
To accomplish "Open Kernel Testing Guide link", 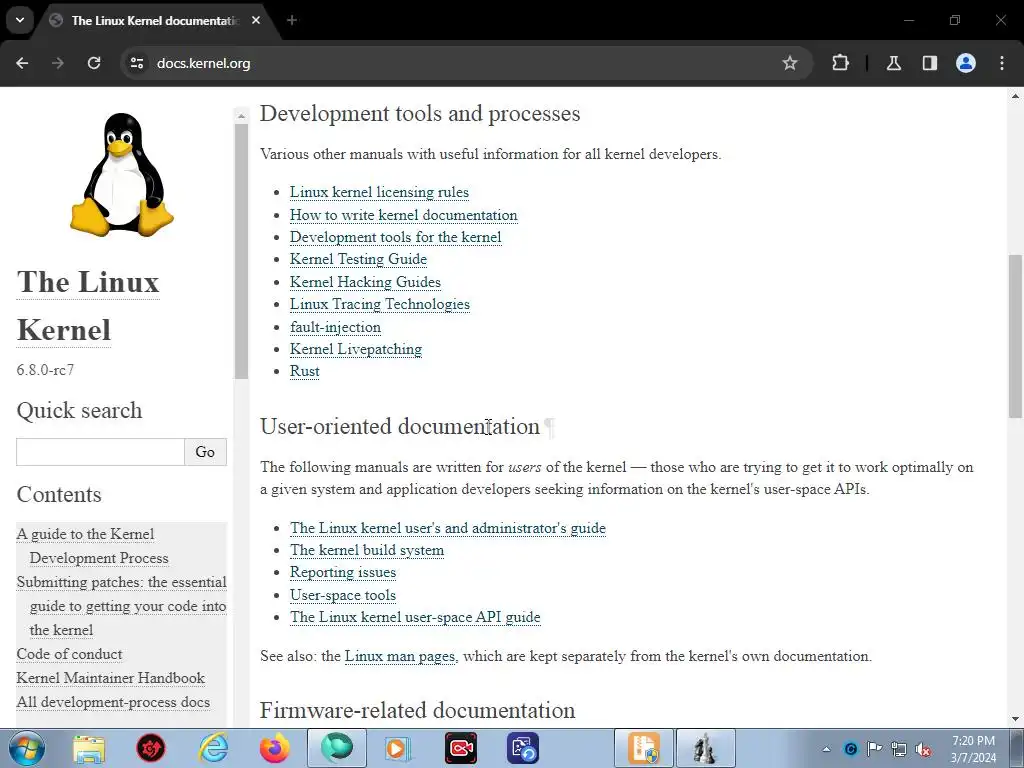I will 359,259.
